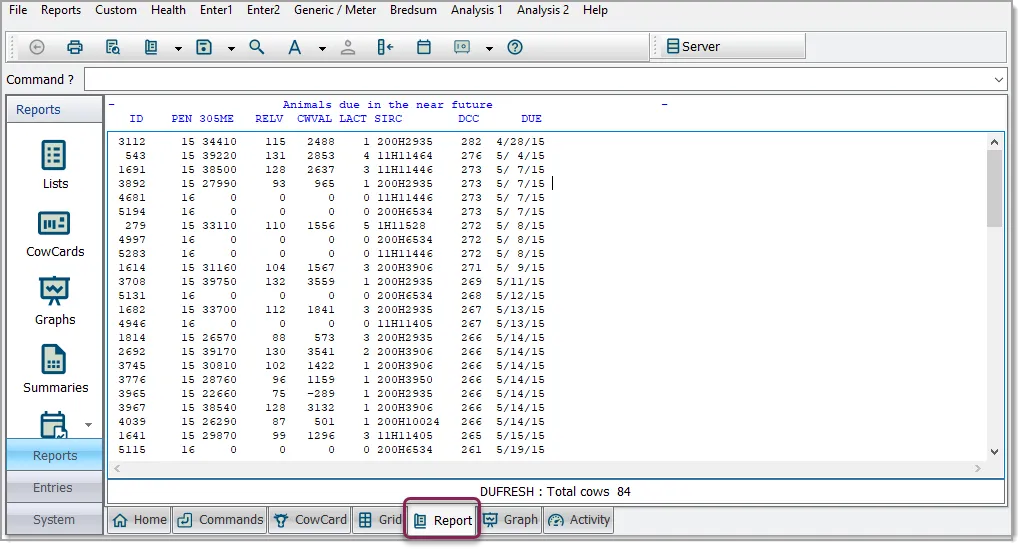Image resolution: width=1023 pixels, height=551 pixels.
Task: Click the horizontal scrollbar left arrow
Action: [117, 468]
